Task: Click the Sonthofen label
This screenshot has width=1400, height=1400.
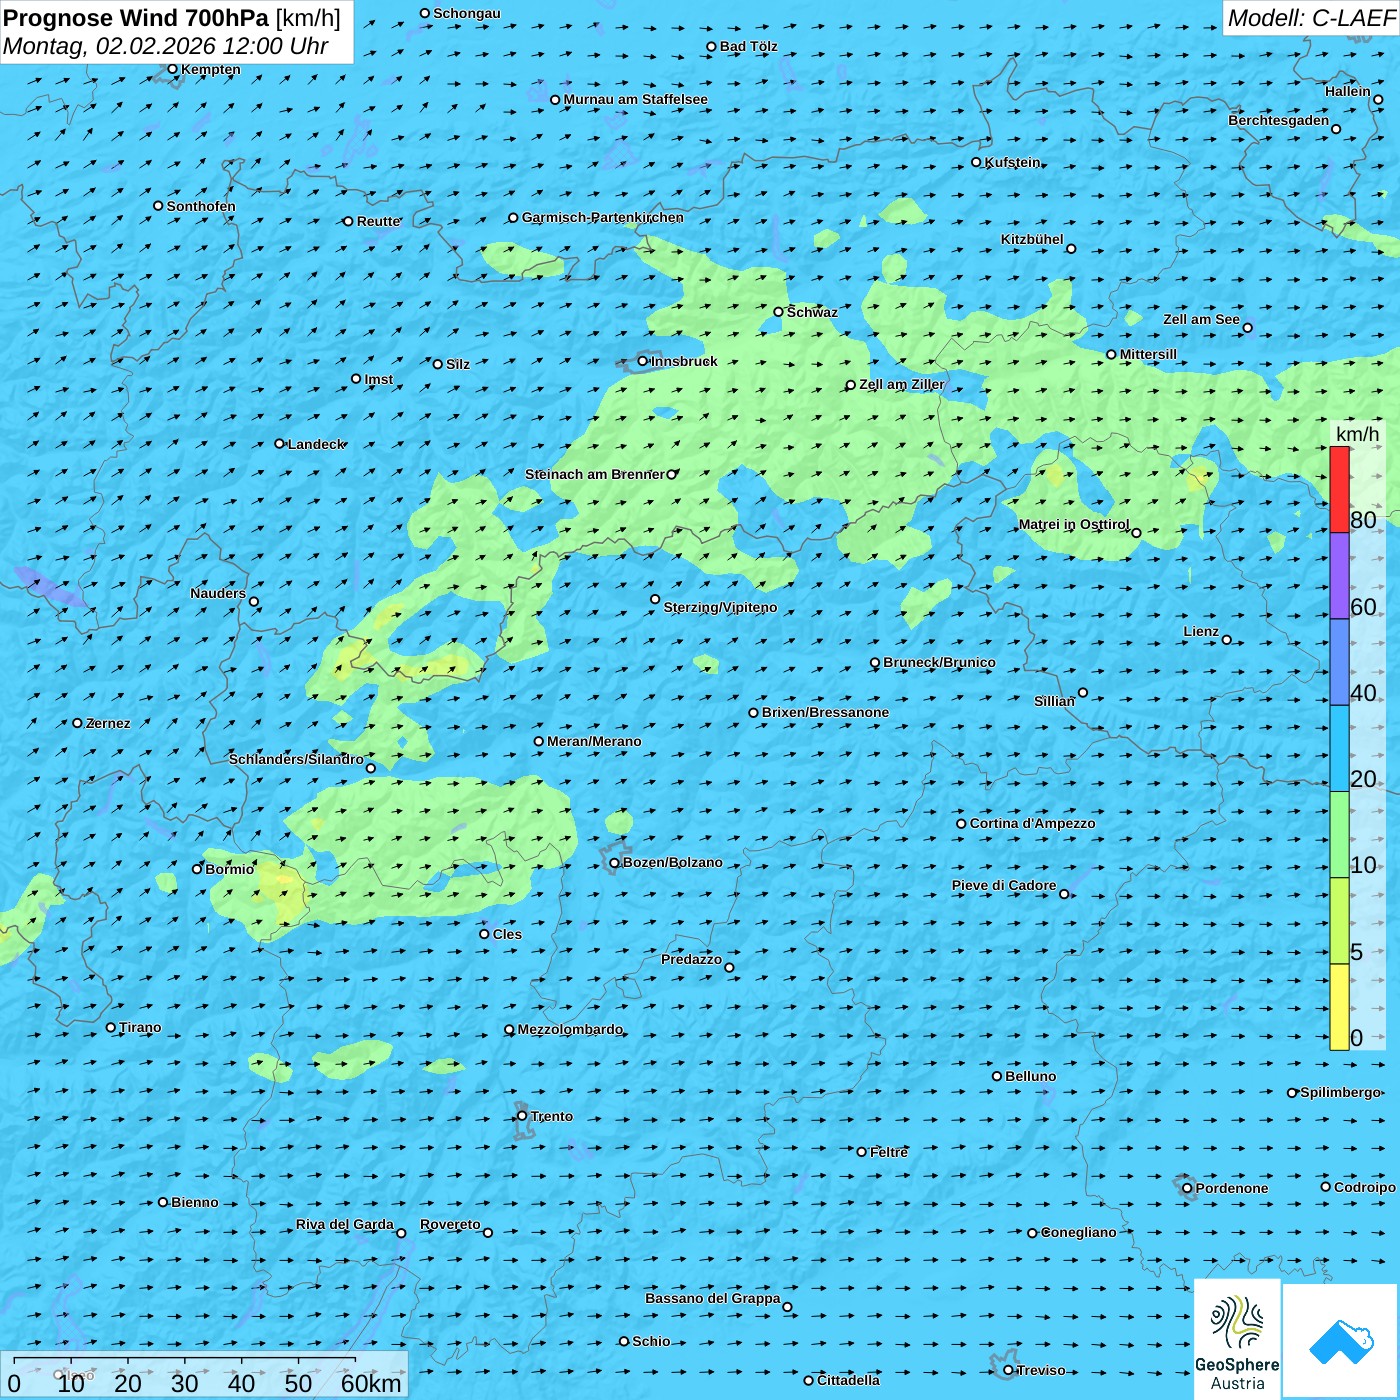Action: [201, 206]
